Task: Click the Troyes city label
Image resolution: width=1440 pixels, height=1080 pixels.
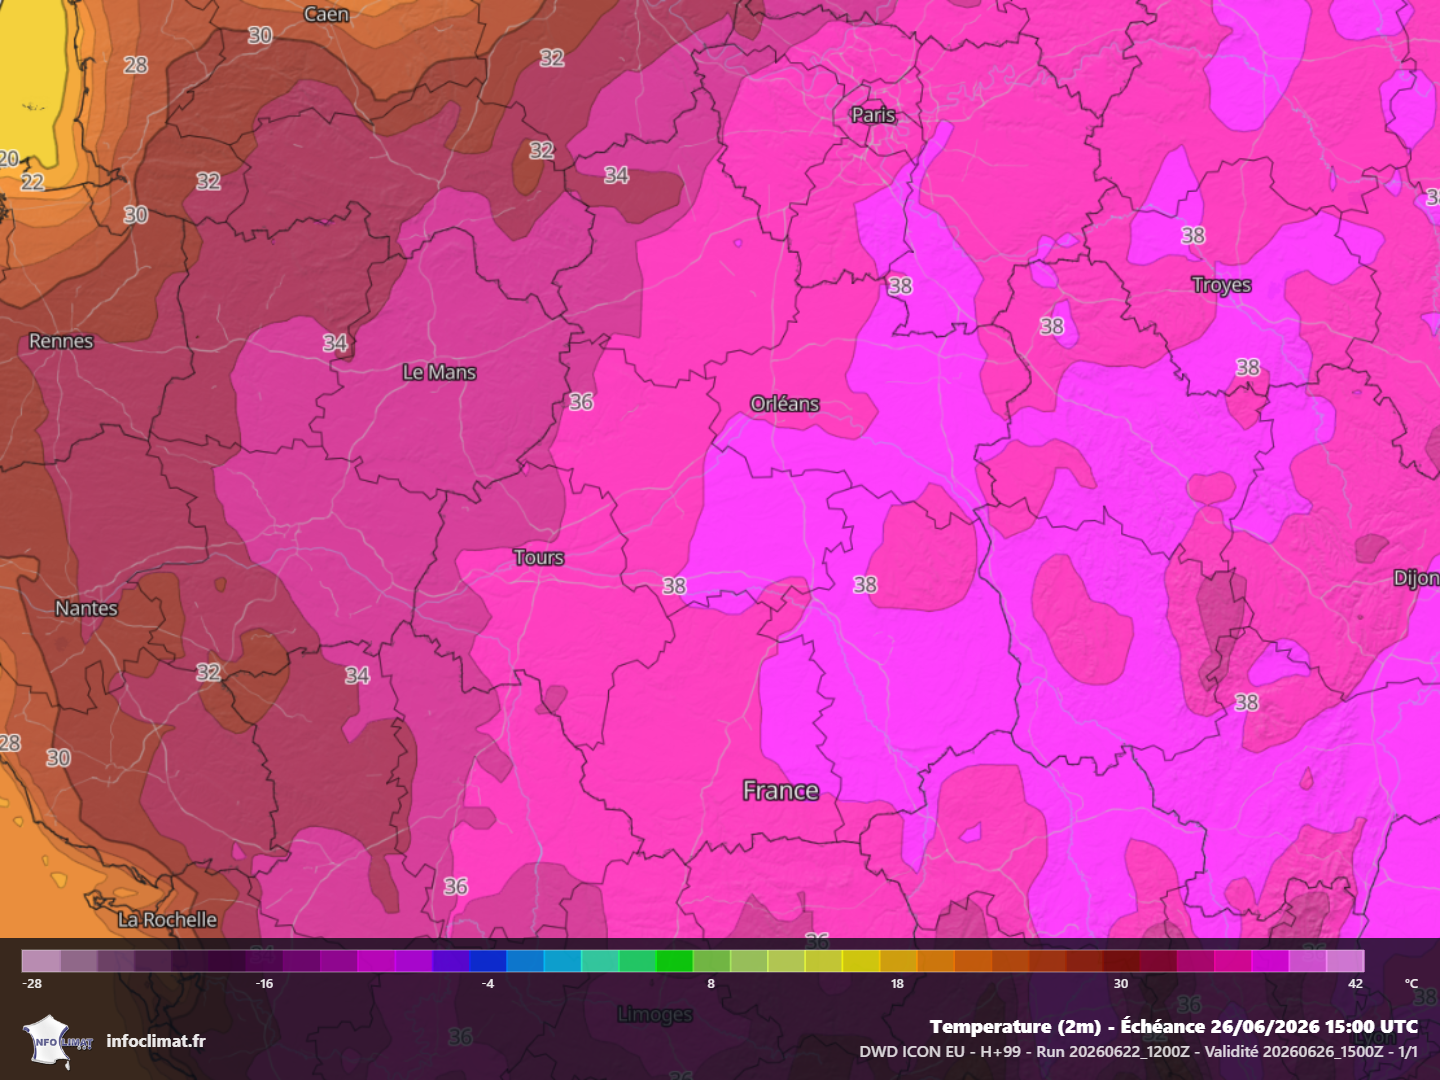Action: point(1221,285)
